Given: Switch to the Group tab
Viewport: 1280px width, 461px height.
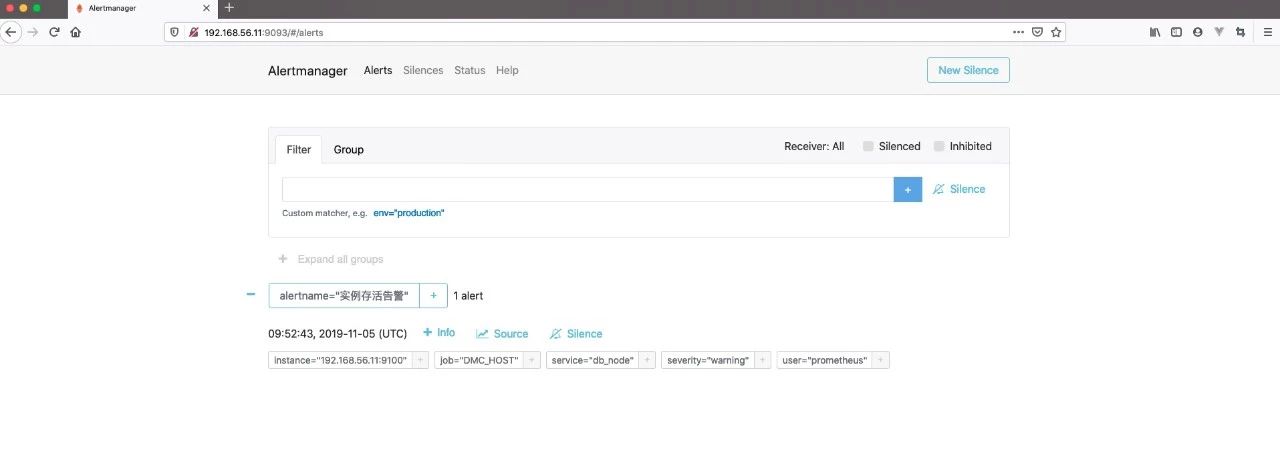Looking at the screenshot, I should [349, 150].
